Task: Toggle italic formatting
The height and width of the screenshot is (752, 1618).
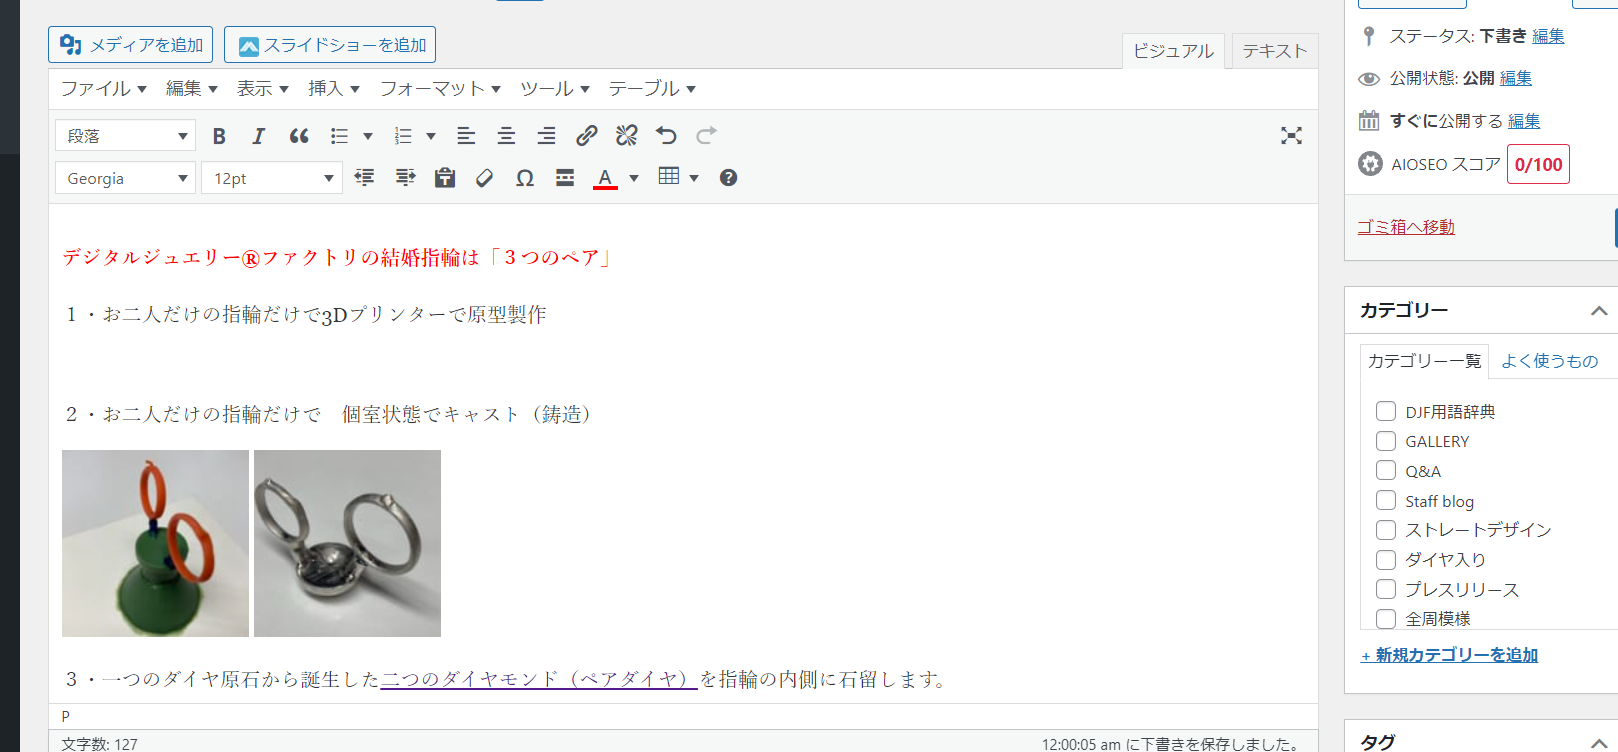Action: [259, 136]
